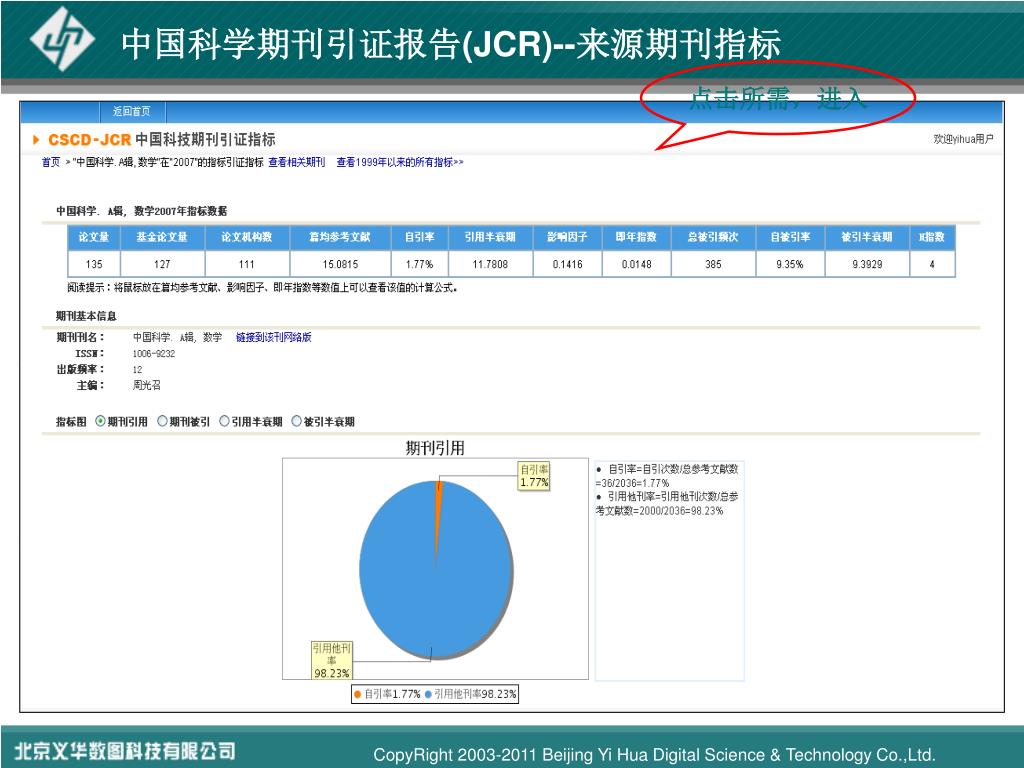This screenshot has height=768, width=1024.
Task: Click the 自引率 column header
Action: [419, 237]
